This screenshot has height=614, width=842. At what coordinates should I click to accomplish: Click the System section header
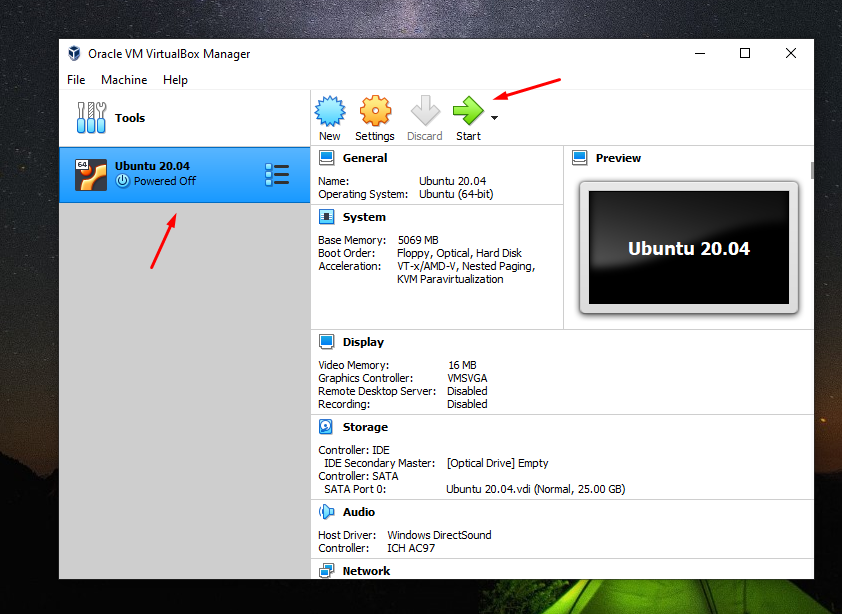coord(364,217)
